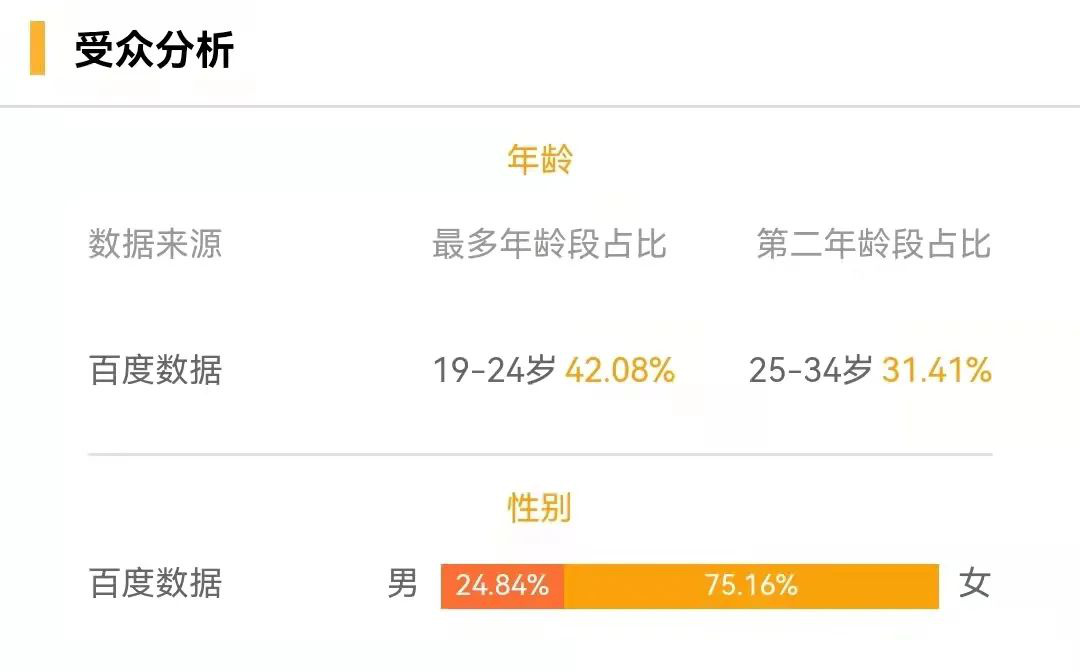The image size is (1080, 672).
Task: Select the 年龄 section title
Action: [x=540, y=160]
